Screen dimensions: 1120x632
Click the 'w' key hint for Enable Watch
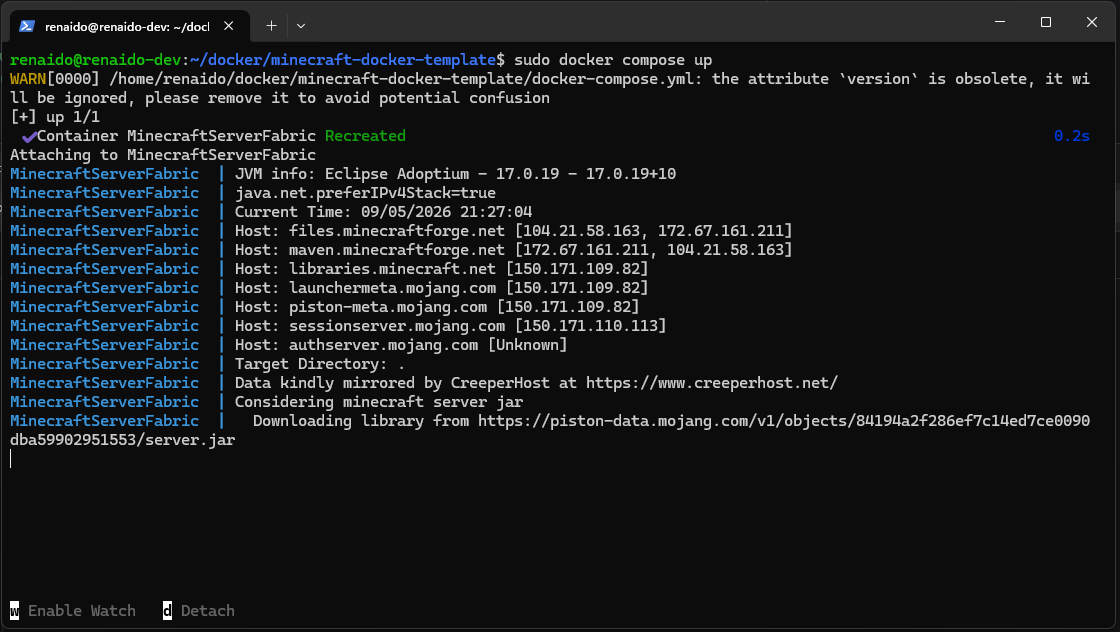coord(14,611)
